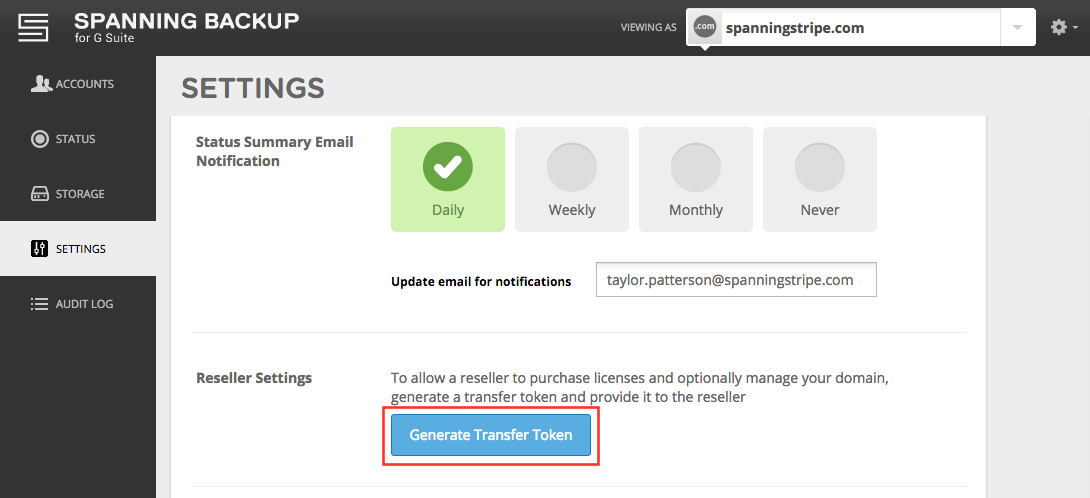This screenshot has width=1090, height=498.
Task: Select the Monthly email notification option
Action: pos(696,179)
